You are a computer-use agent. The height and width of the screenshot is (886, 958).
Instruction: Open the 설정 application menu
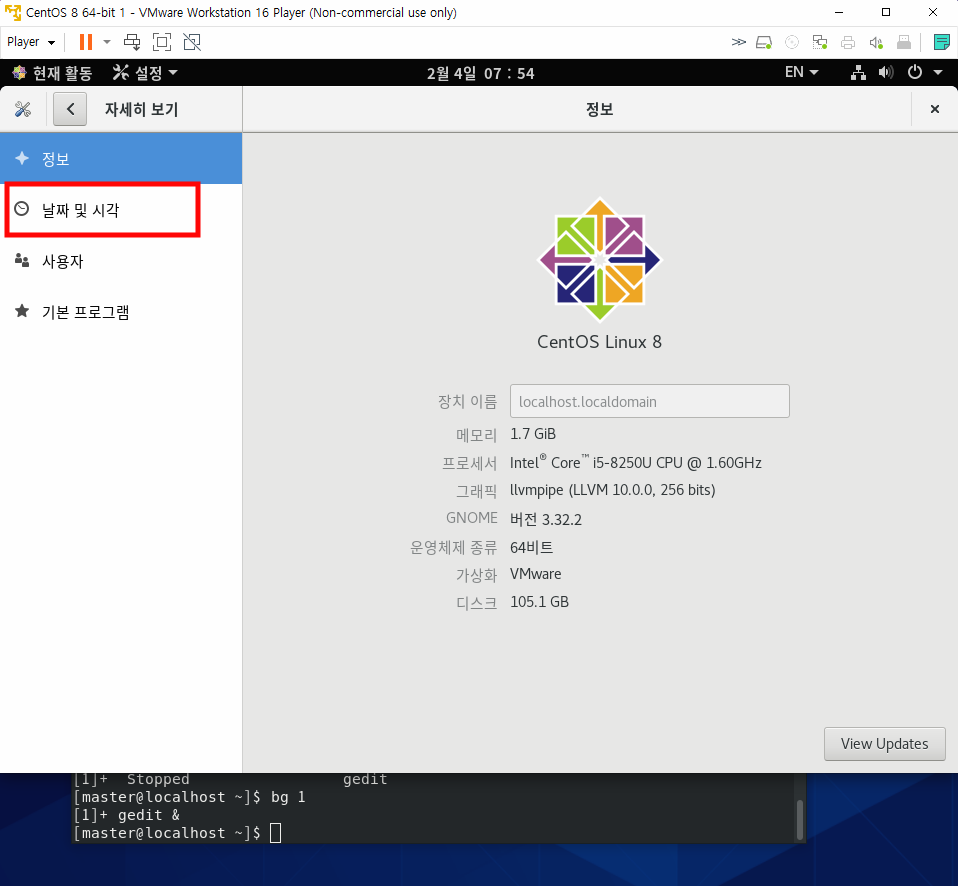[145, 73]
